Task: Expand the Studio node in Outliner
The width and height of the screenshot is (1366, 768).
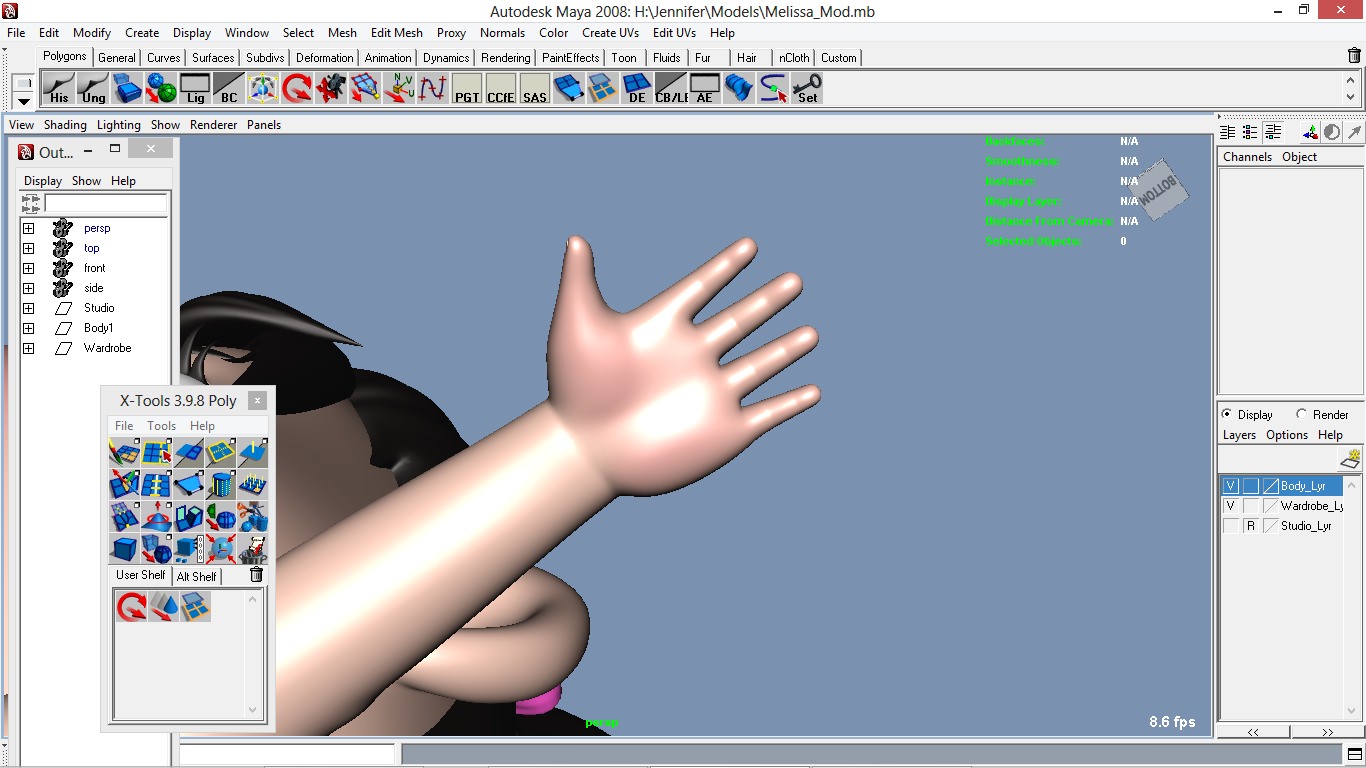Action: [28, 308]
